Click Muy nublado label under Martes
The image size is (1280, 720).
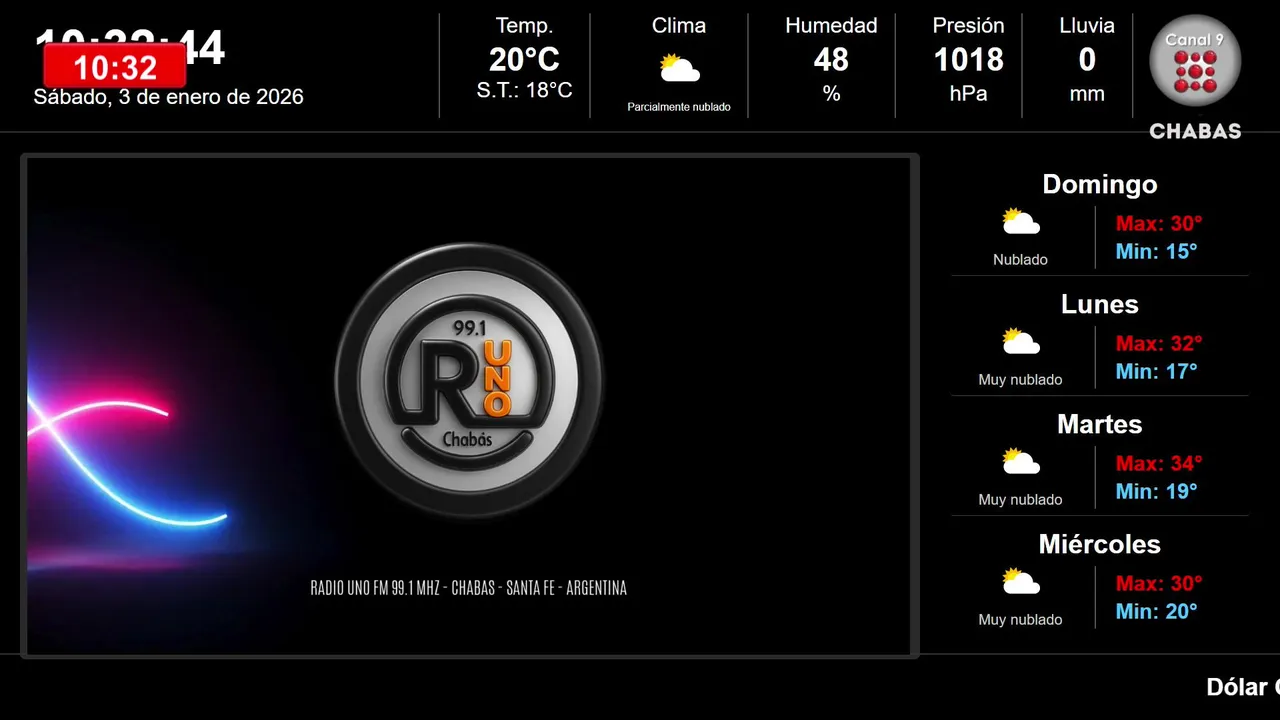[x=1020, y=500]
